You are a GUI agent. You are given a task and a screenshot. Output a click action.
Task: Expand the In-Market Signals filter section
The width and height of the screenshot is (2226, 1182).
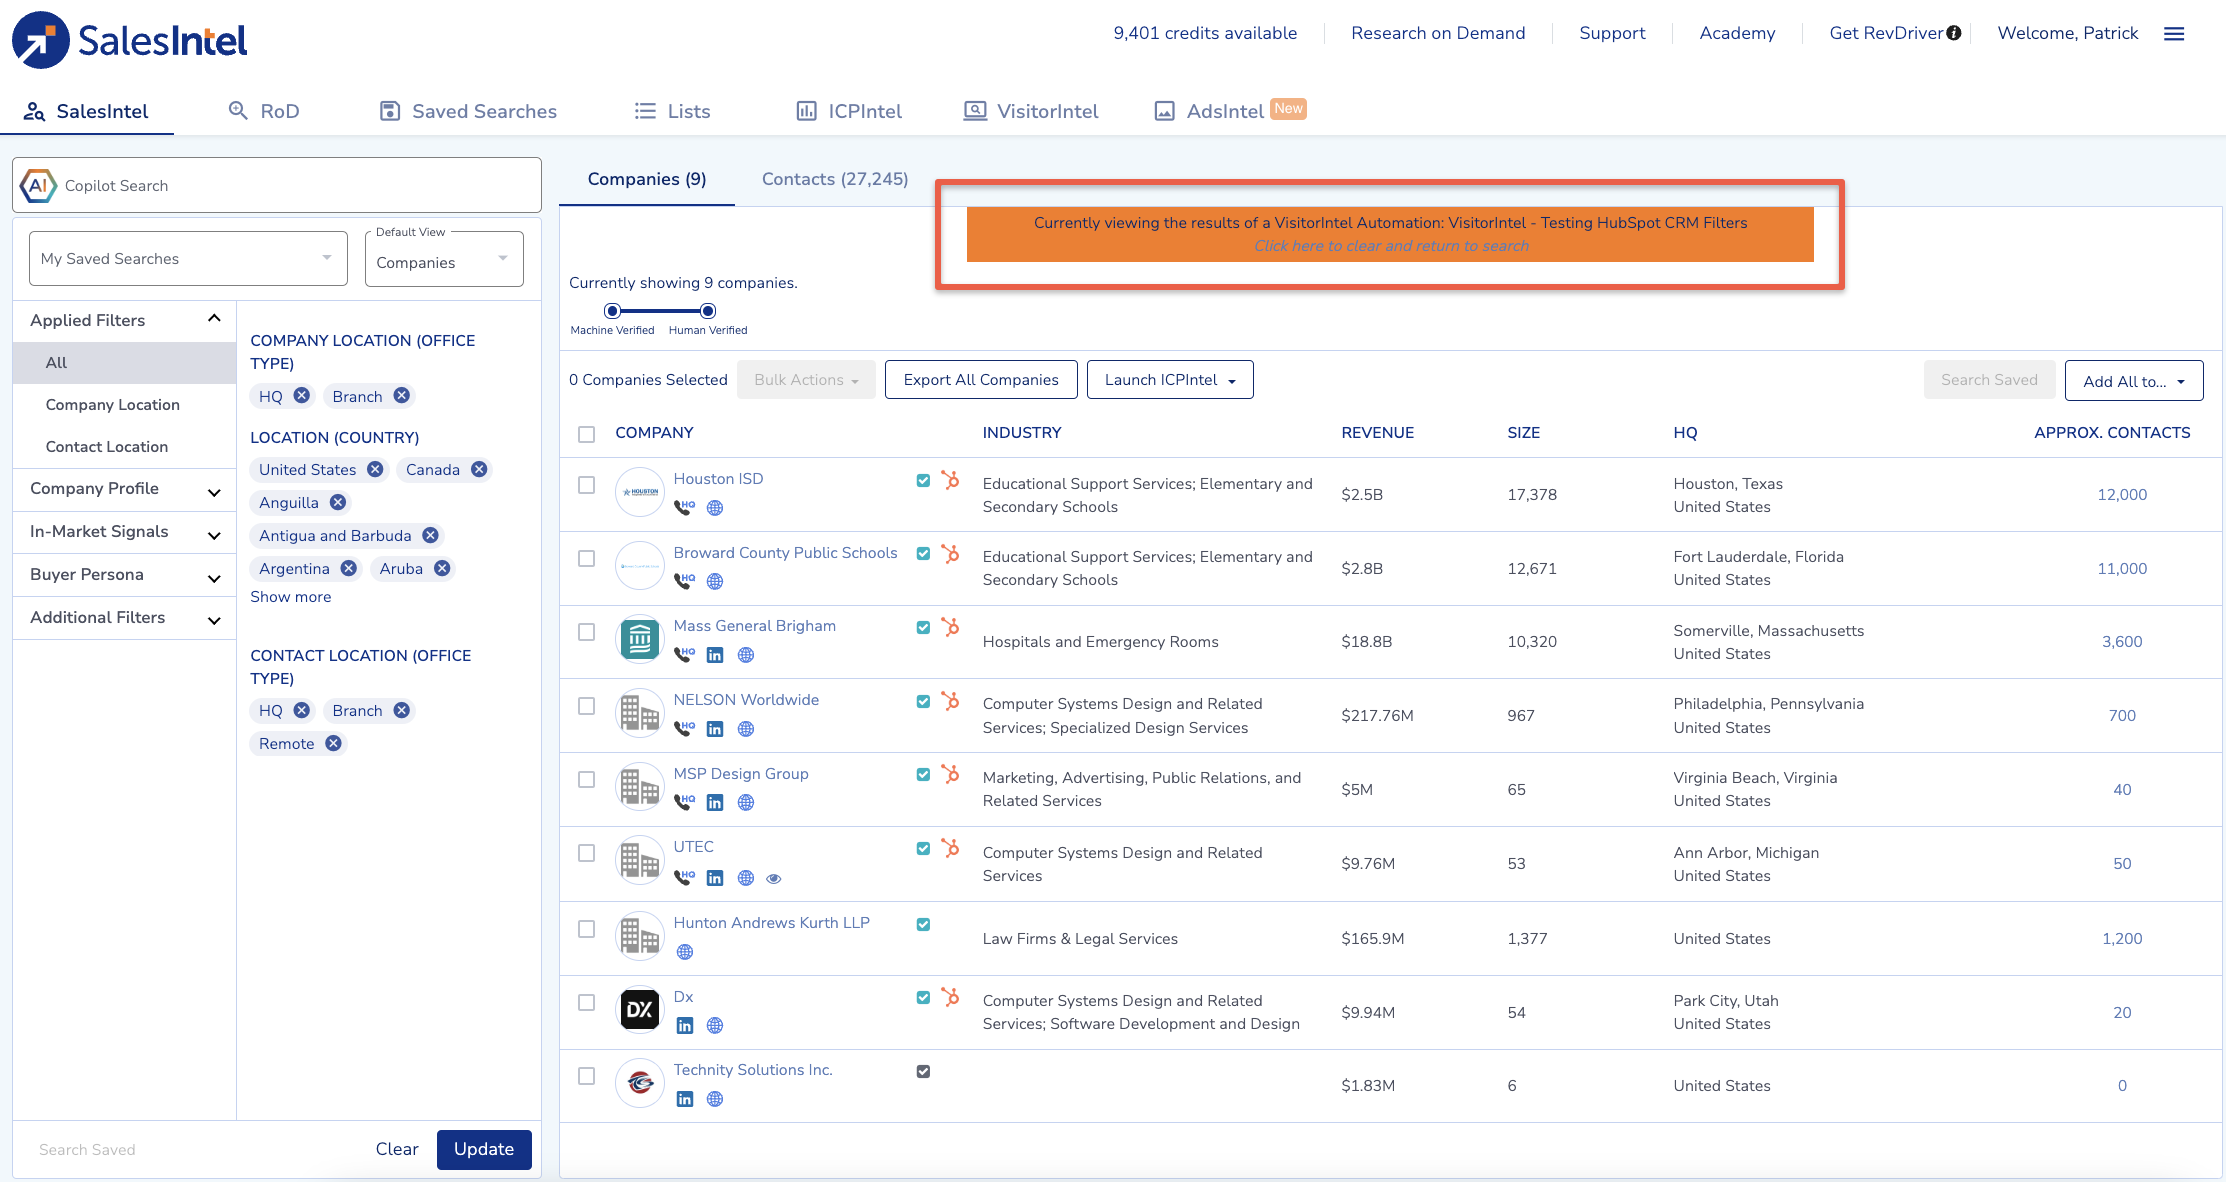click(x=125, y=532)
